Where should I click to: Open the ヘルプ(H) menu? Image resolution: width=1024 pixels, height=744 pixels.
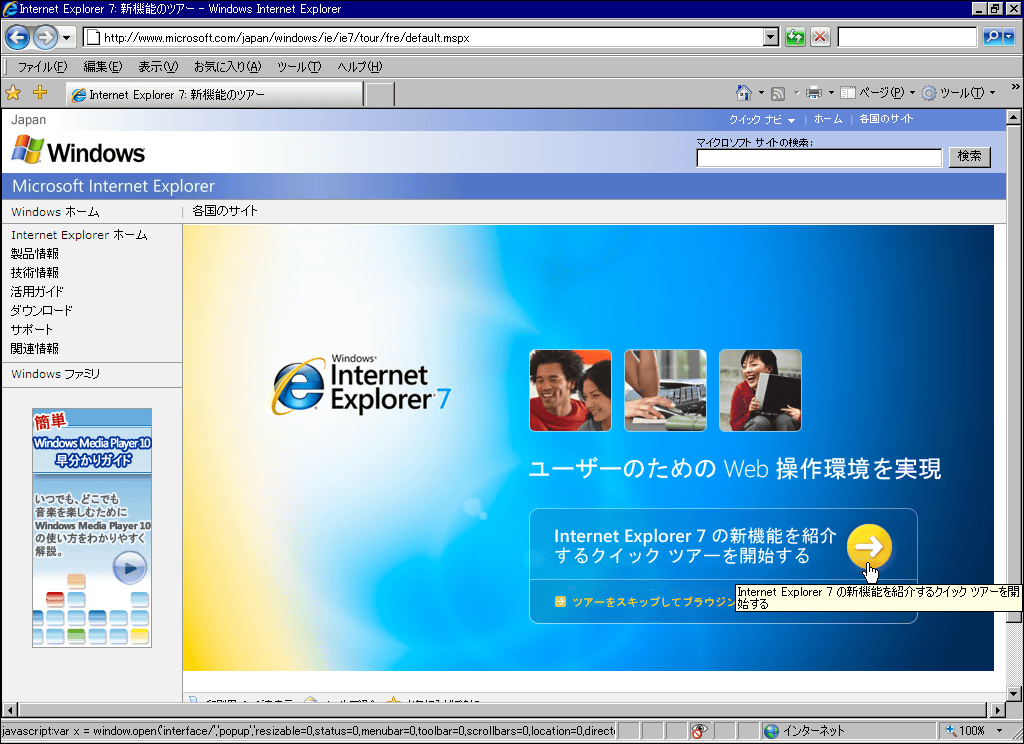tap(360, 67)
